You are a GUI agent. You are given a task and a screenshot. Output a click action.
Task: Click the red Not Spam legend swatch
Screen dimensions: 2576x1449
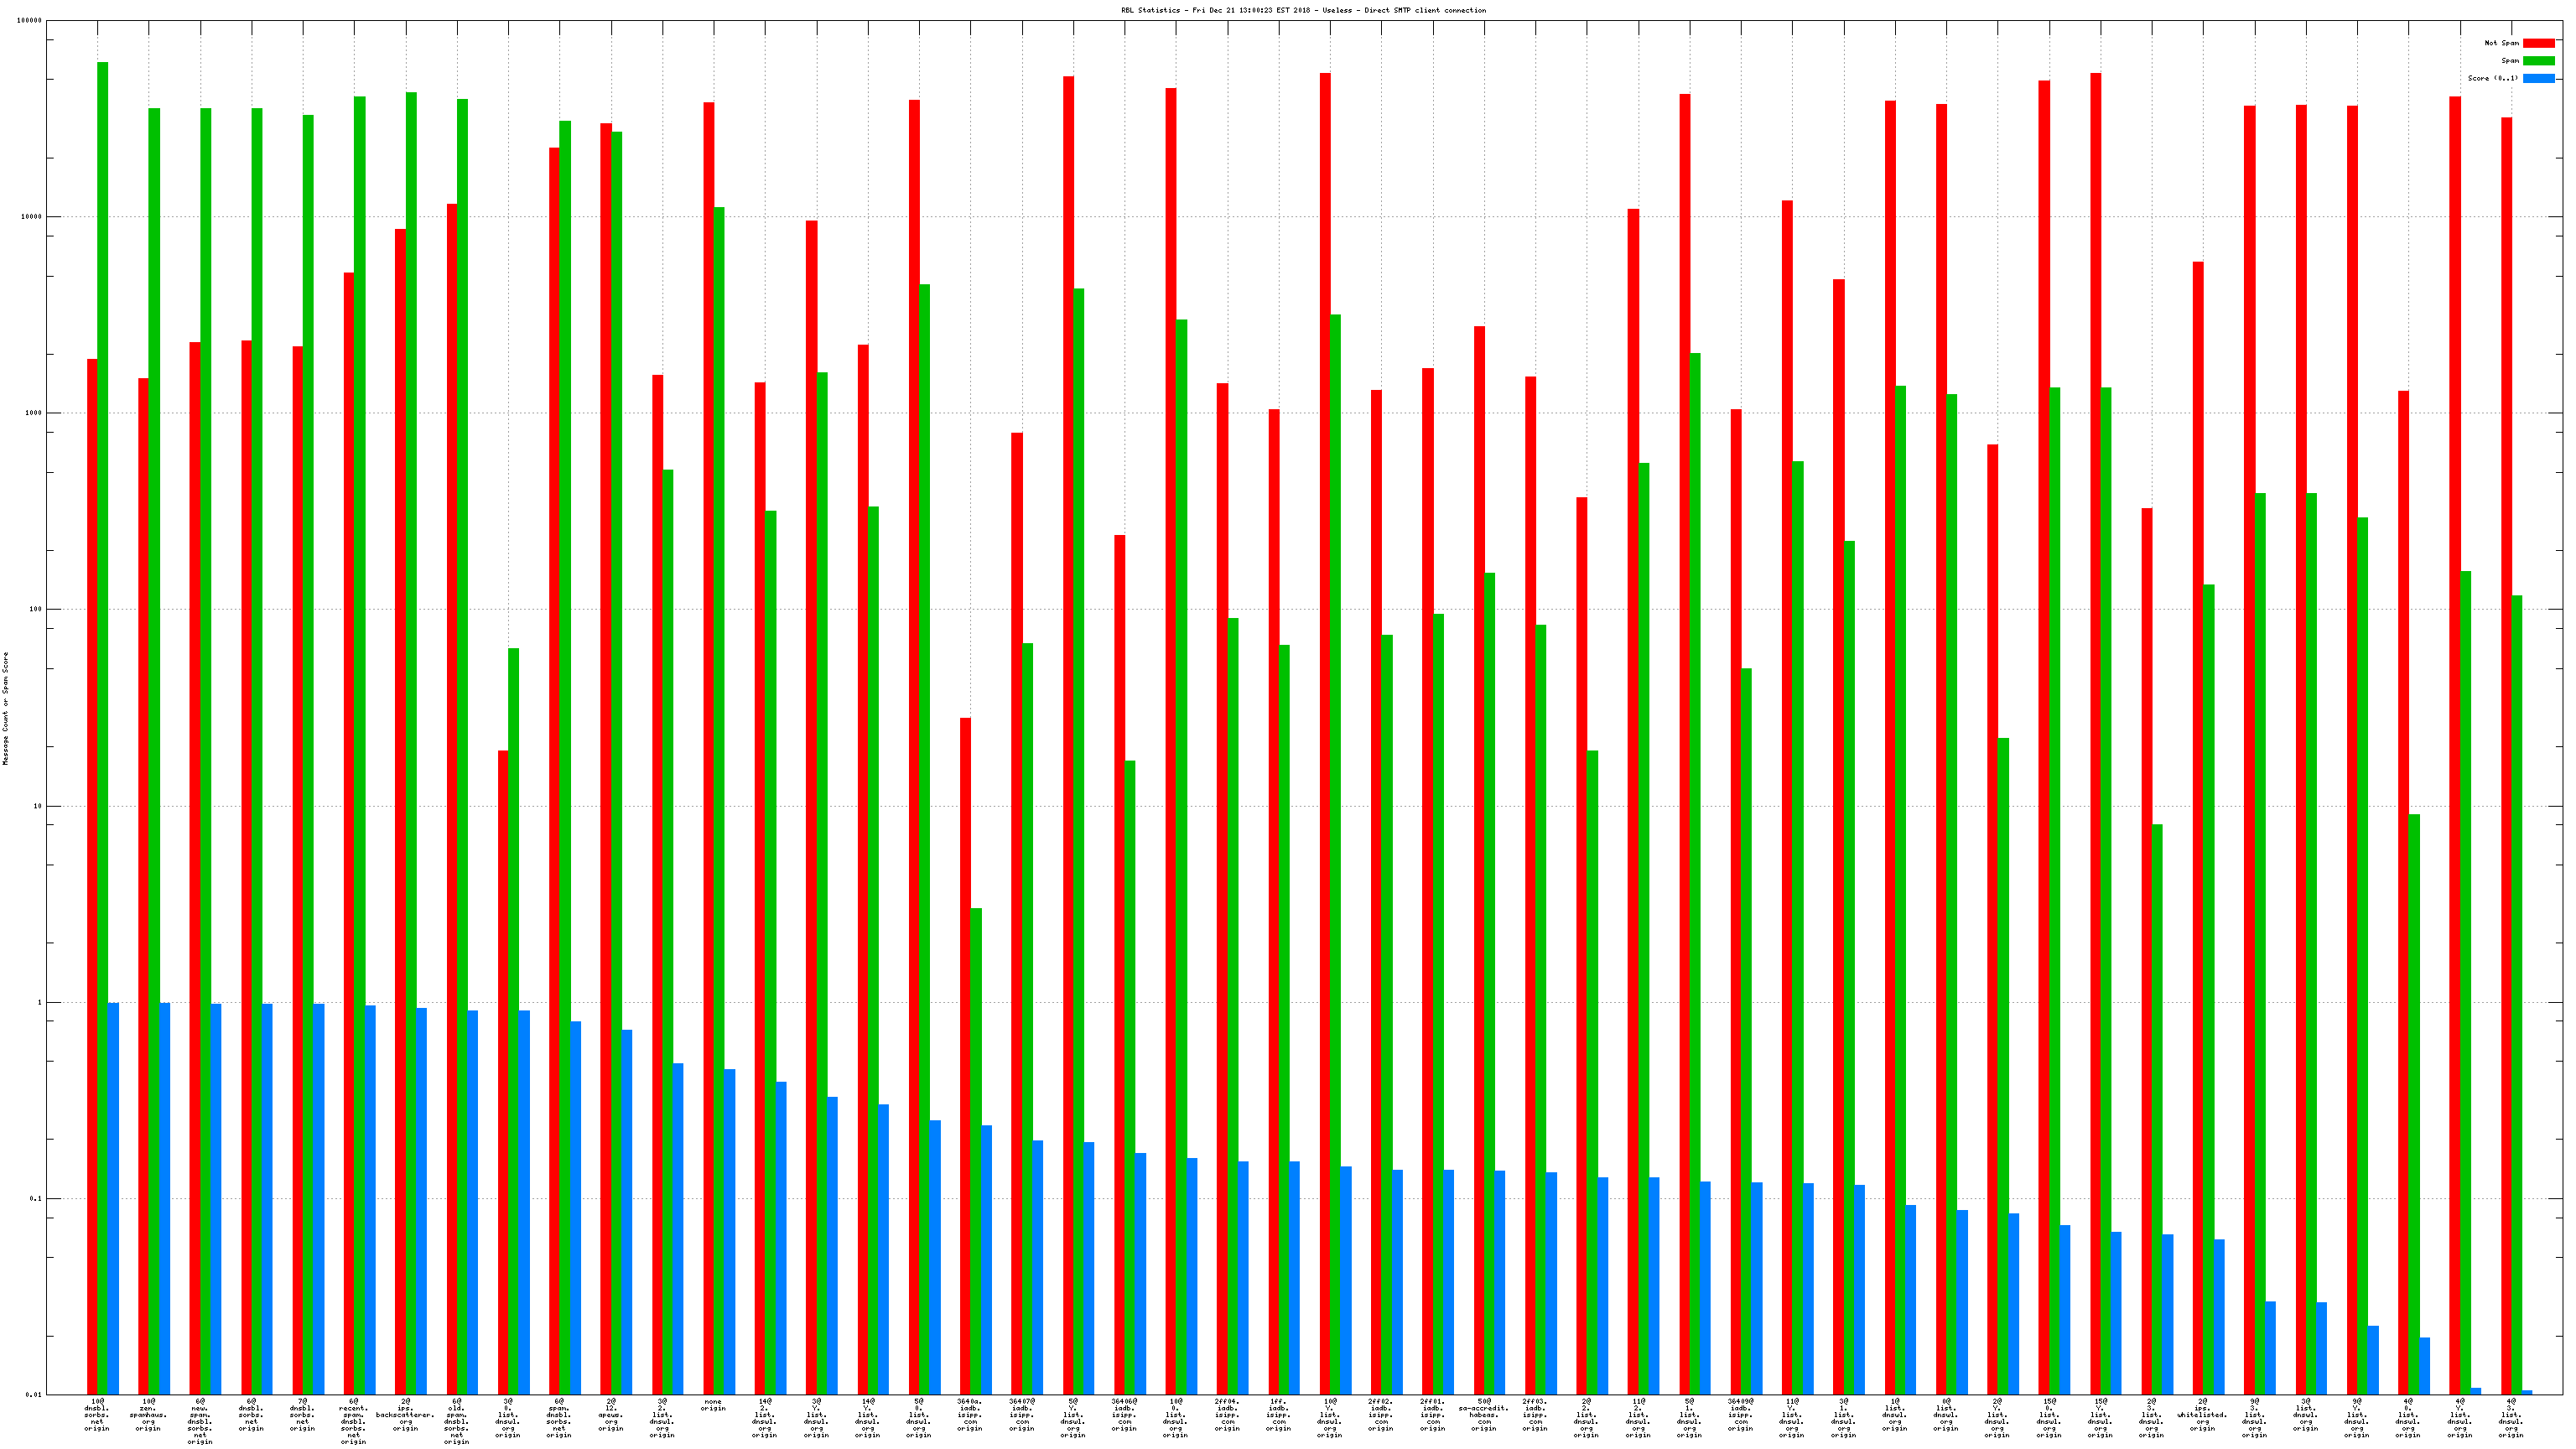pyautogui.click(x=2538, y=43)
